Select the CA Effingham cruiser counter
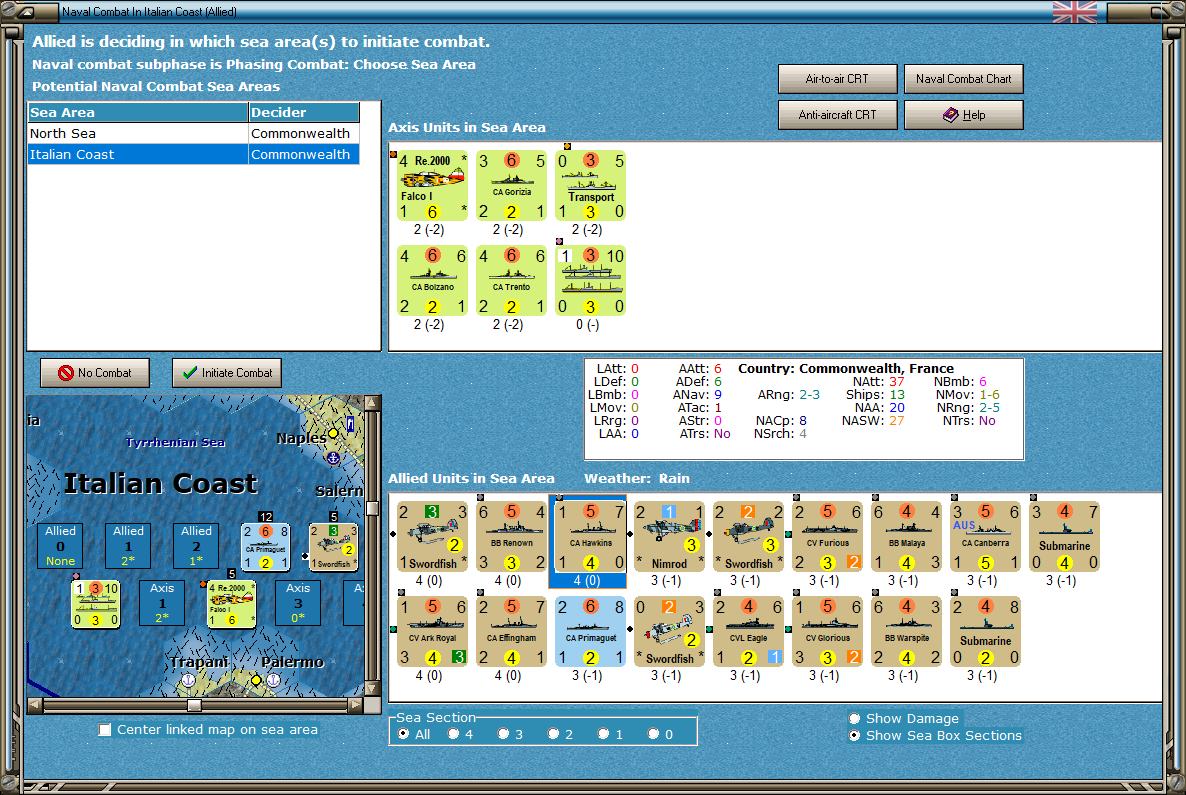This screenshot has height=795, width=1186. pyautogui.click(x=511, y=632)
